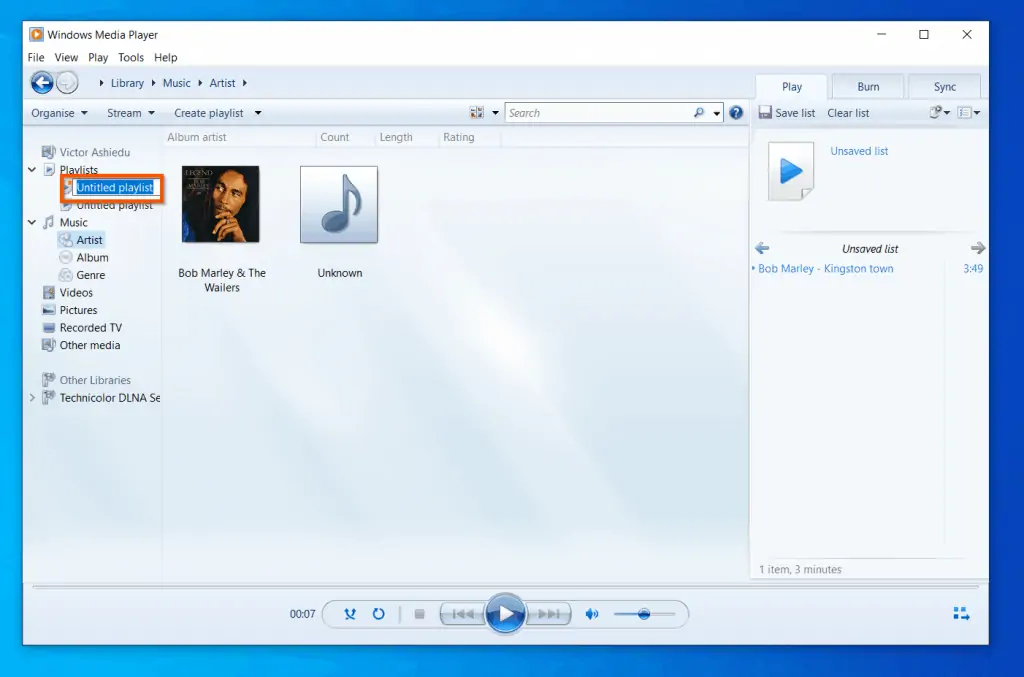
Task: Open the Create playlist dropdown arrow
Action: [x=258, y=113]
